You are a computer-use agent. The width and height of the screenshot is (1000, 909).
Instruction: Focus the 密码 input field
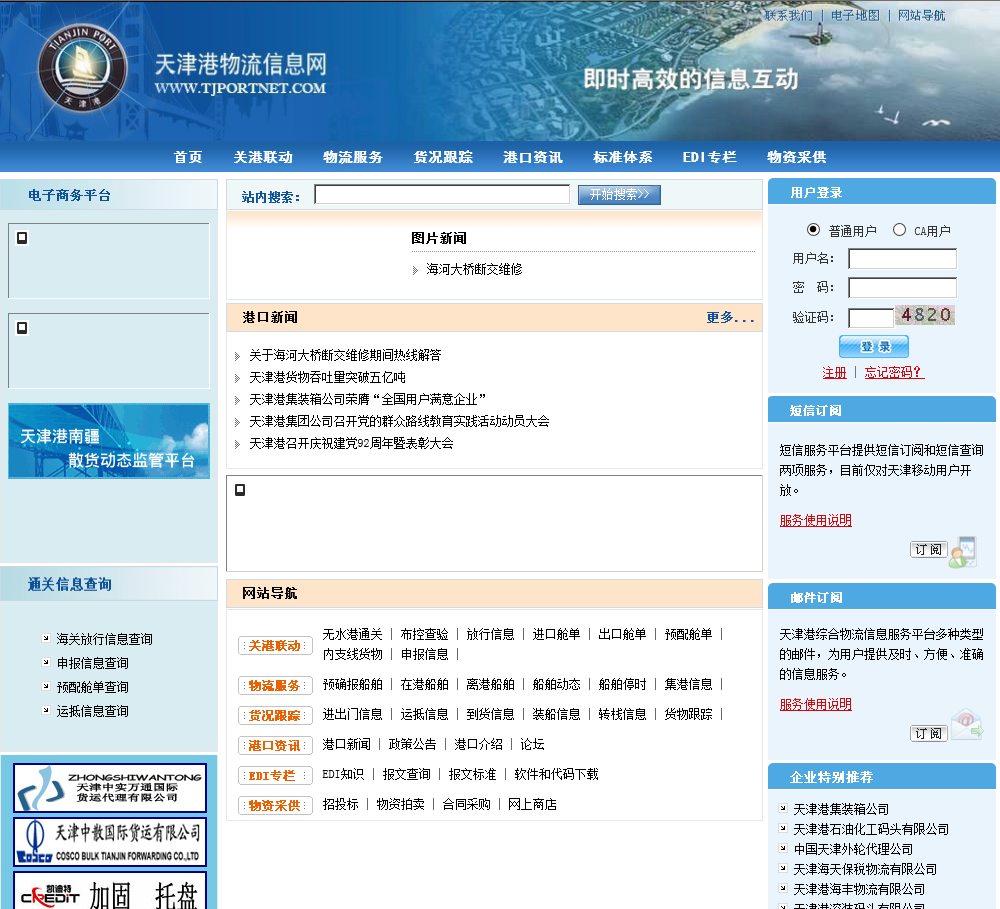(902, 288)
